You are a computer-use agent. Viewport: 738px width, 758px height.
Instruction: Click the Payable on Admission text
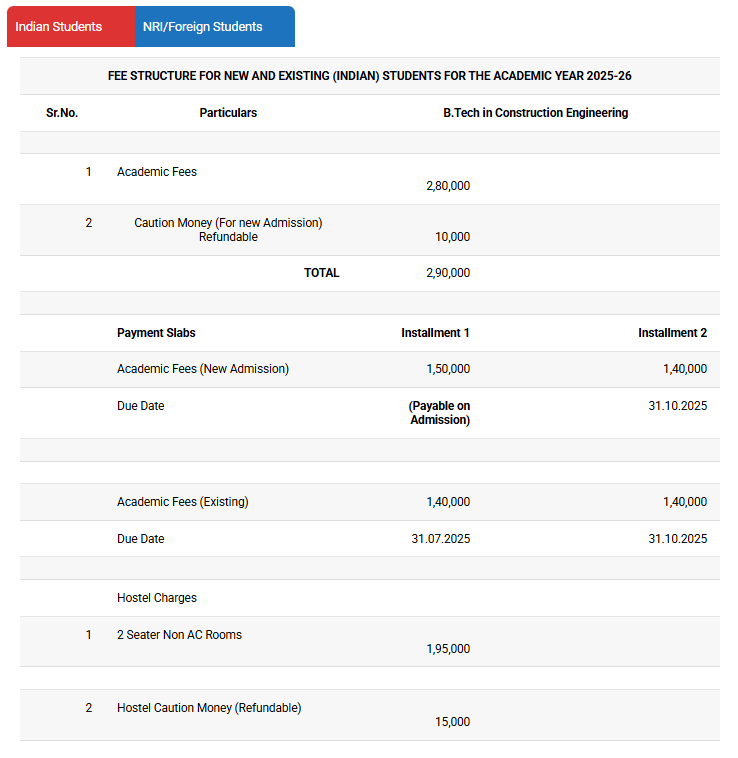click(x=439, y=413)
